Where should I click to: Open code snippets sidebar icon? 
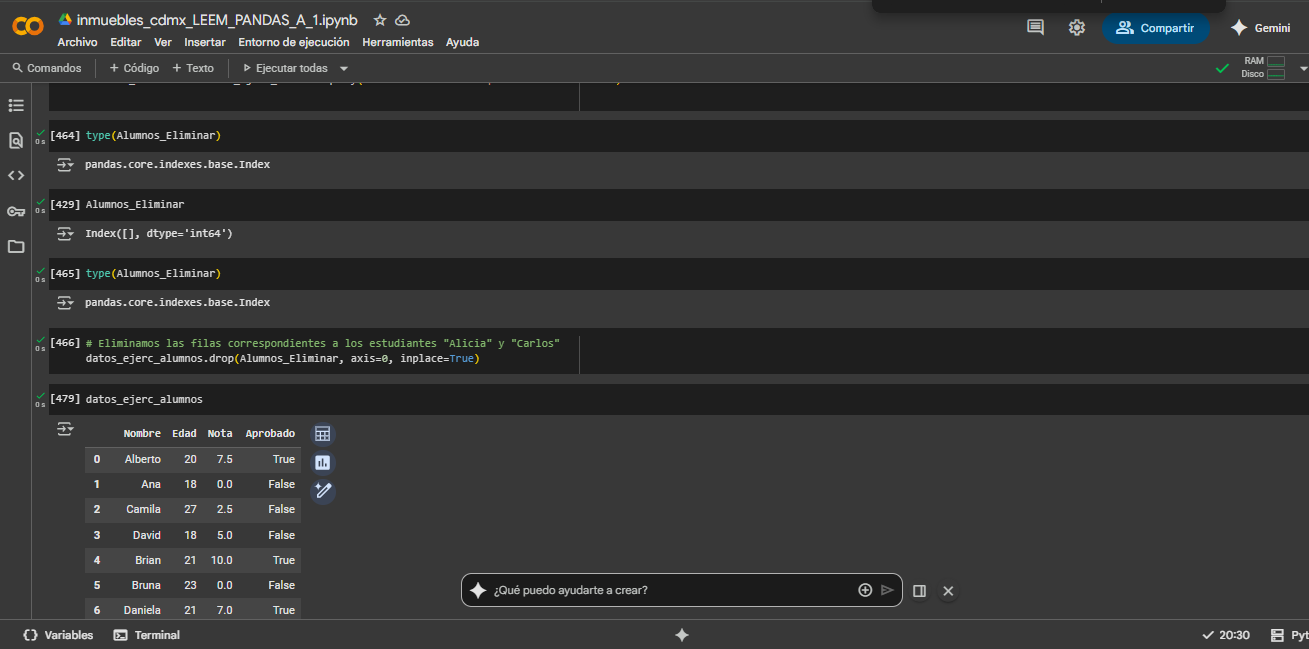click(16, 176)
